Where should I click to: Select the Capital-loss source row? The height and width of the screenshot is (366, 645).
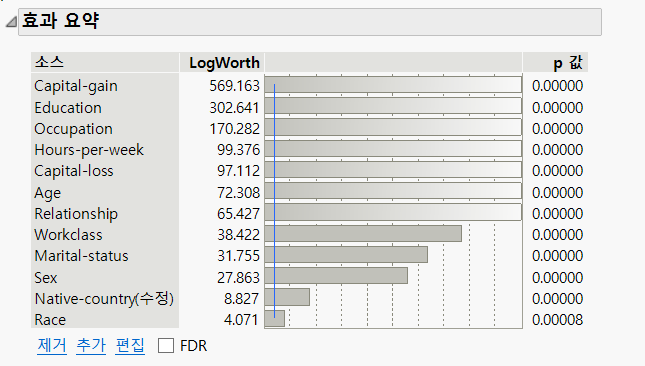coord(105,171)
